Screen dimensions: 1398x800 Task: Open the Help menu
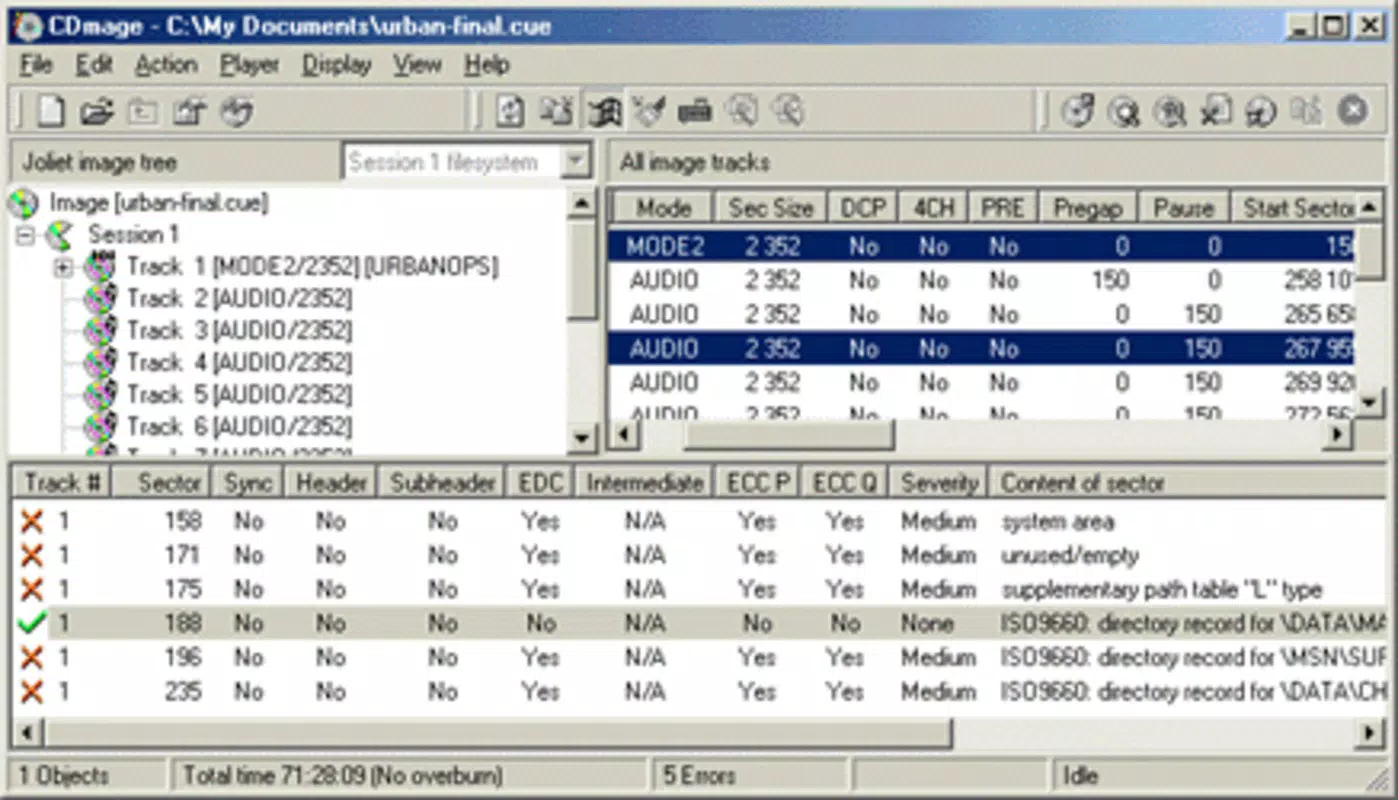(487, 65)
